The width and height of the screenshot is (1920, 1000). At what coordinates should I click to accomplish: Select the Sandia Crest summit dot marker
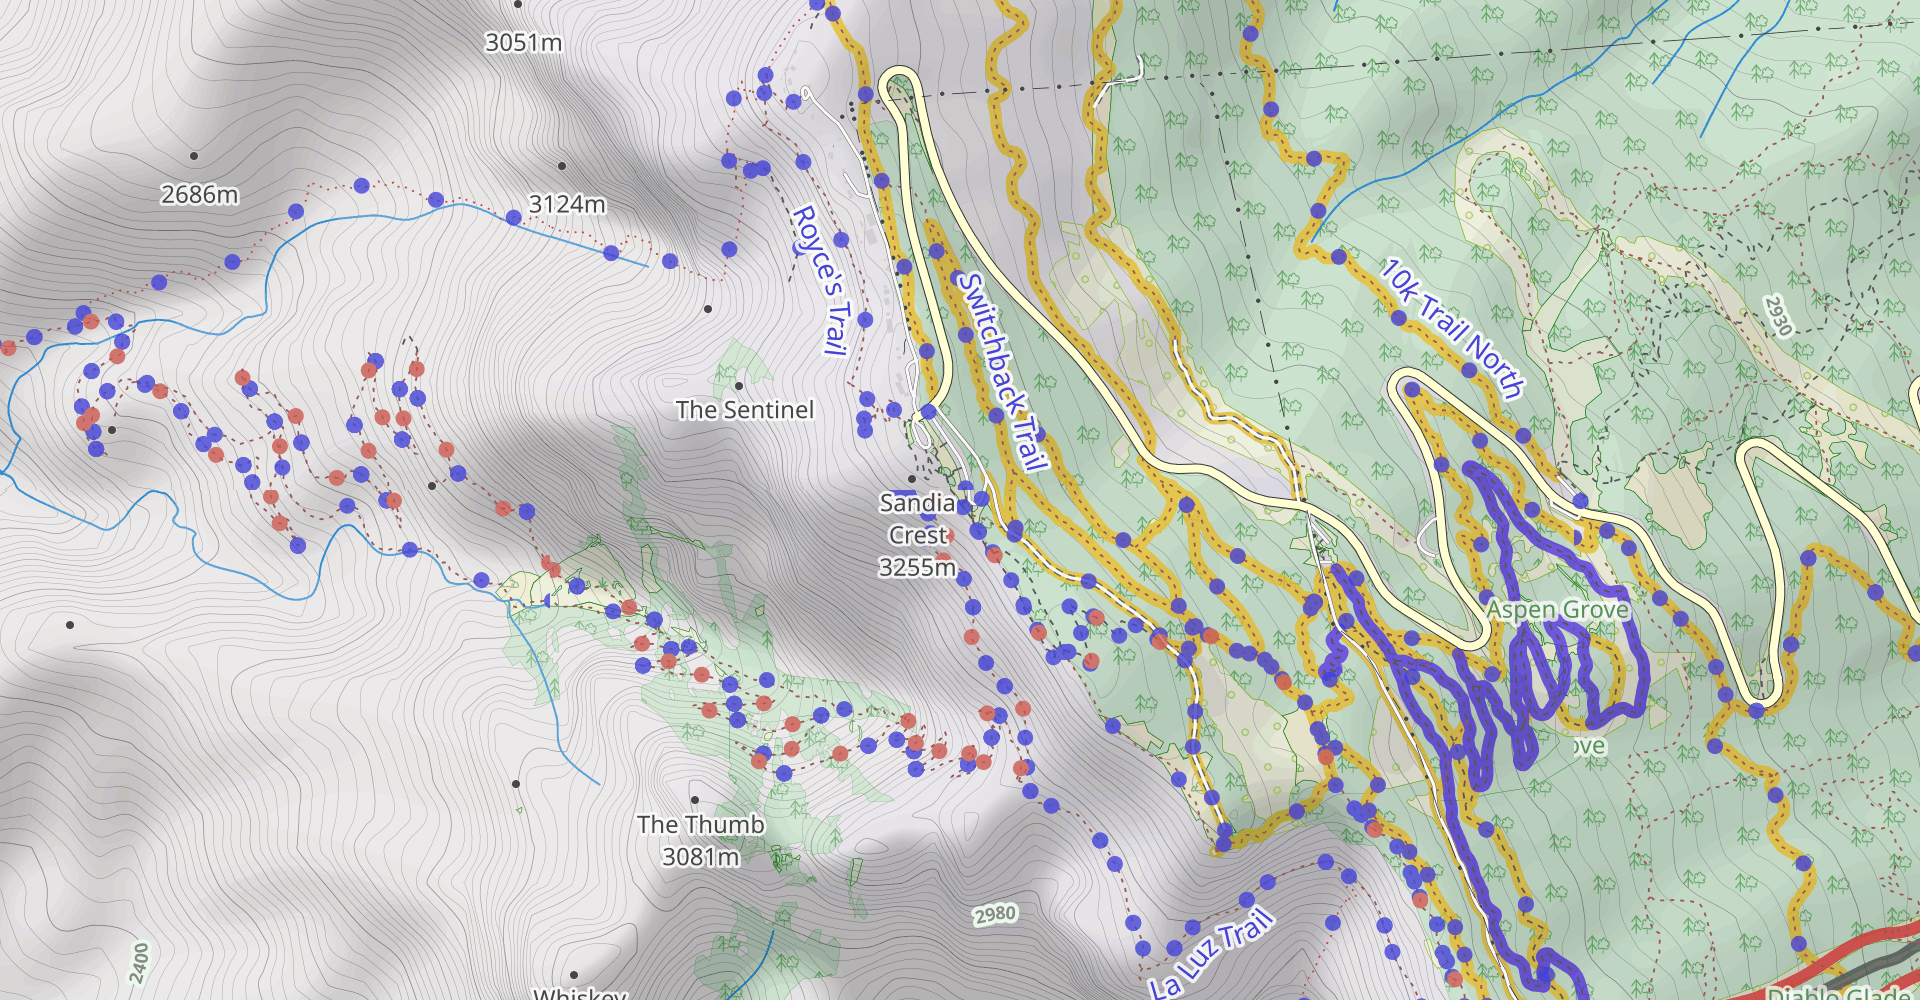[x=912, y=479]
